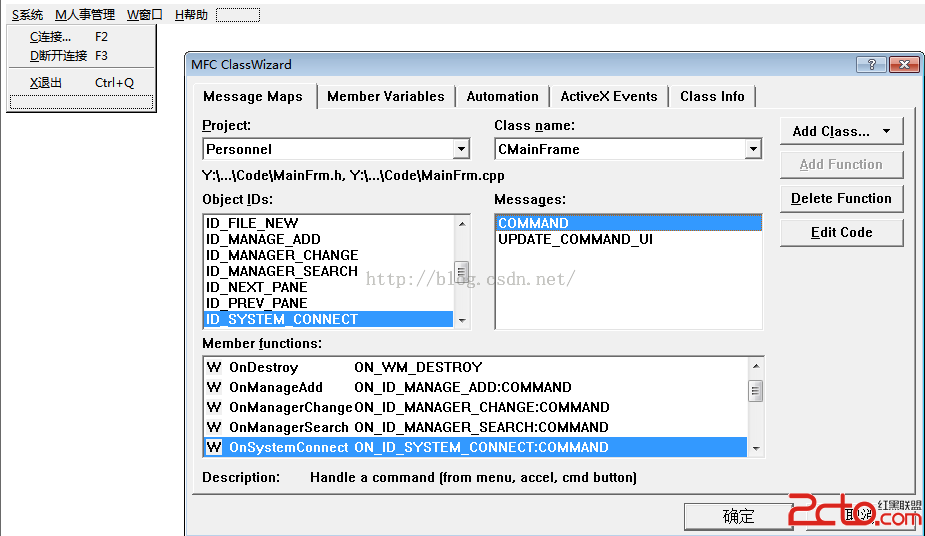Switch to the Member Variables tab
This screenshot has width=925, height=536.
click(386, 96)
